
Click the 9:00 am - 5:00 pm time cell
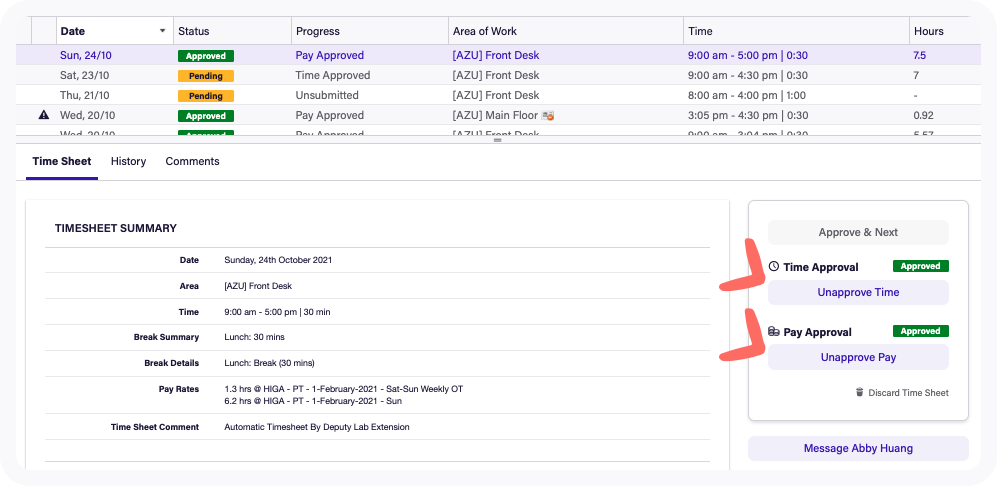tap(748, 55)
